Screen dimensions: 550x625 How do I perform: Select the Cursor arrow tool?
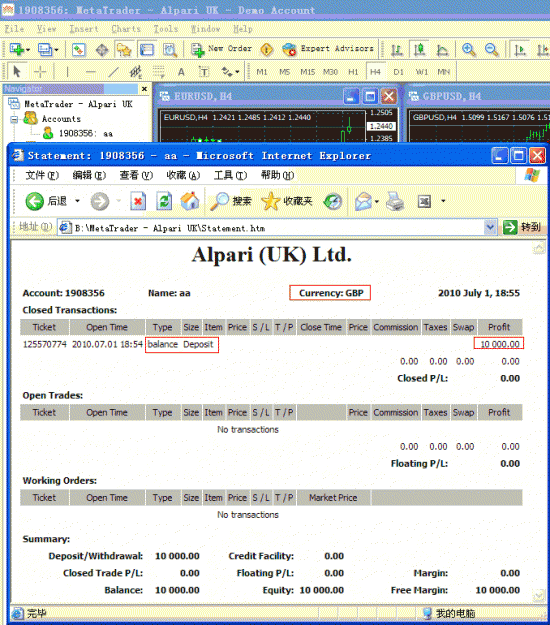pos(17,72)
